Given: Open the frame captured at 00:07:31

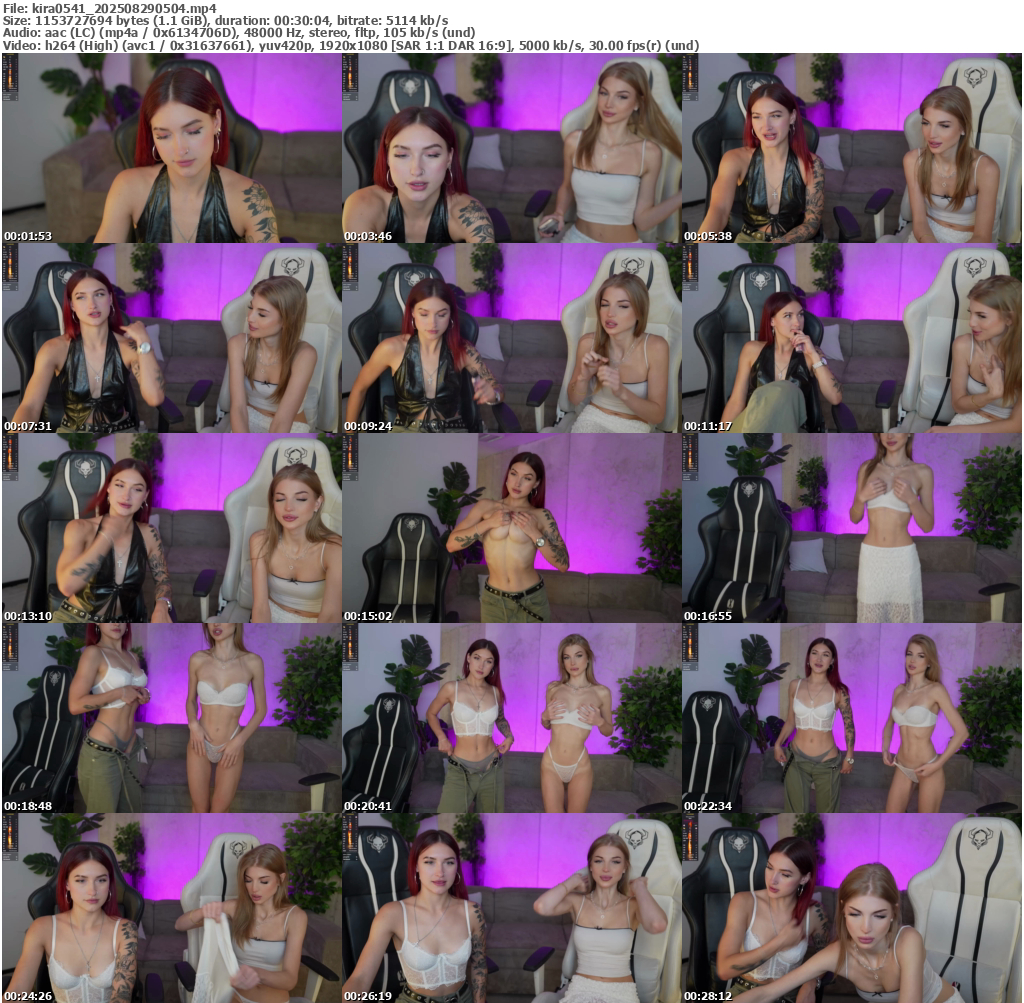Looking at the screenshot, I should [171, 338].
